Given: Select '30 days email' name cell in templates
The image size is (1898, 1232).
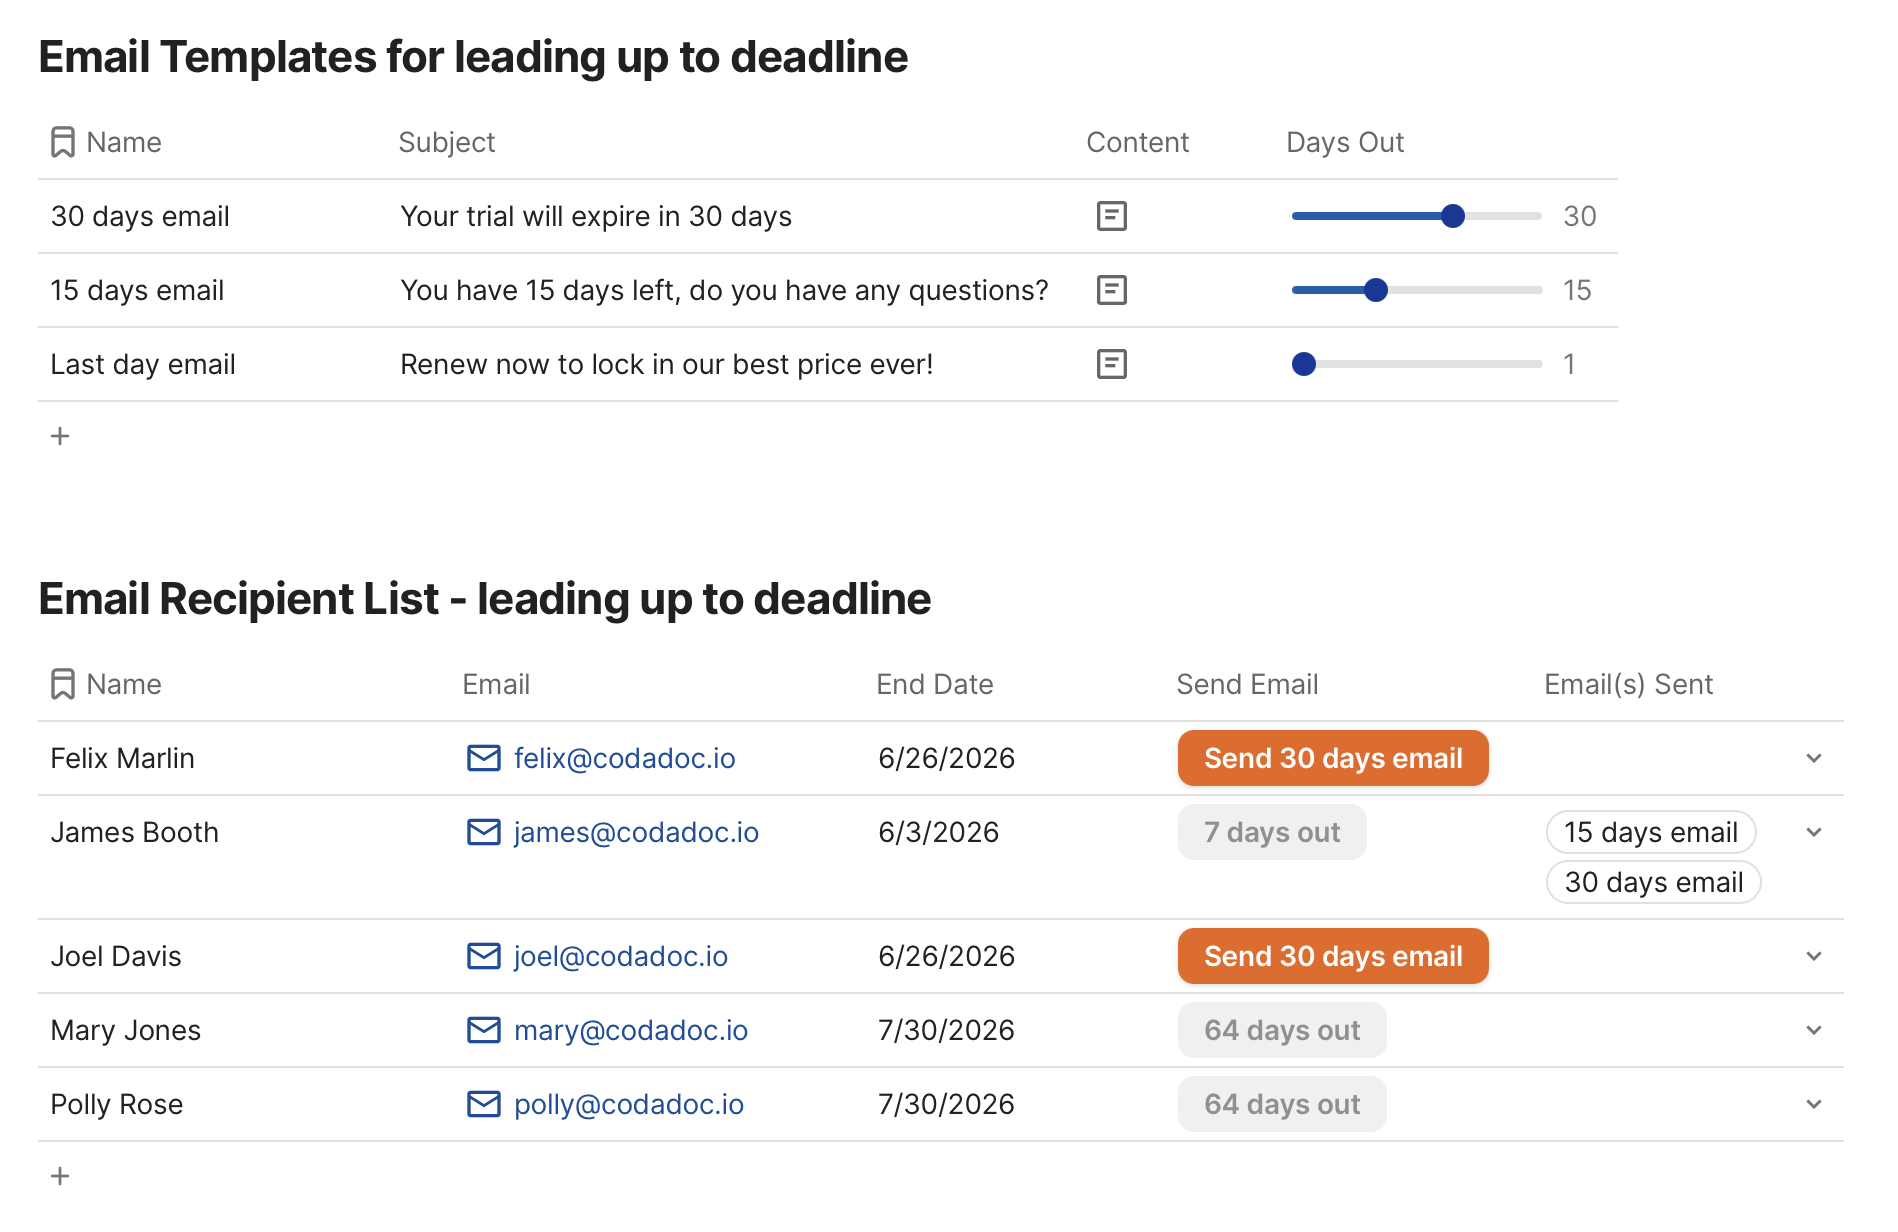Looking at the screenshot, I should point(140,216).
